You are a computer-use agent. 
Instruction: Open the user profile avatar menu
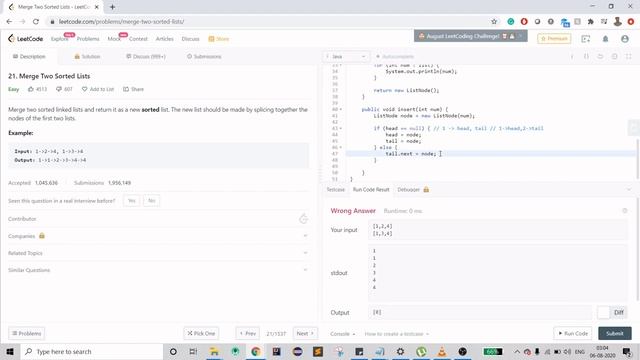625,39
